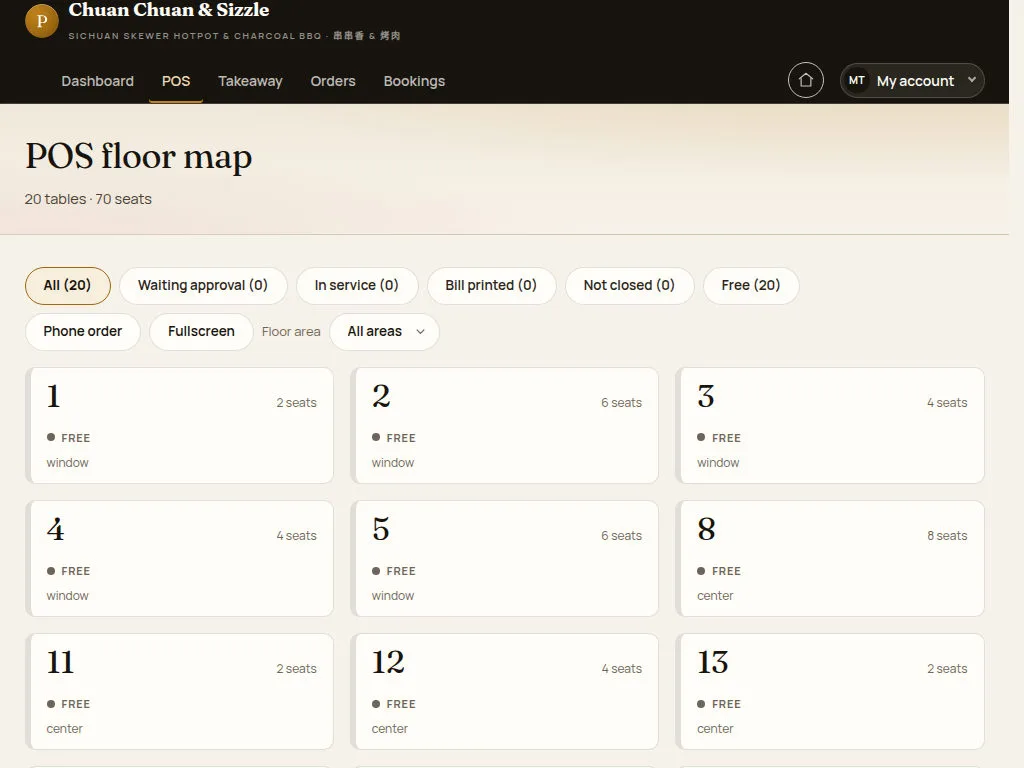
Task: Open table 1 card with 2 seats
Action: coord(180,425)
